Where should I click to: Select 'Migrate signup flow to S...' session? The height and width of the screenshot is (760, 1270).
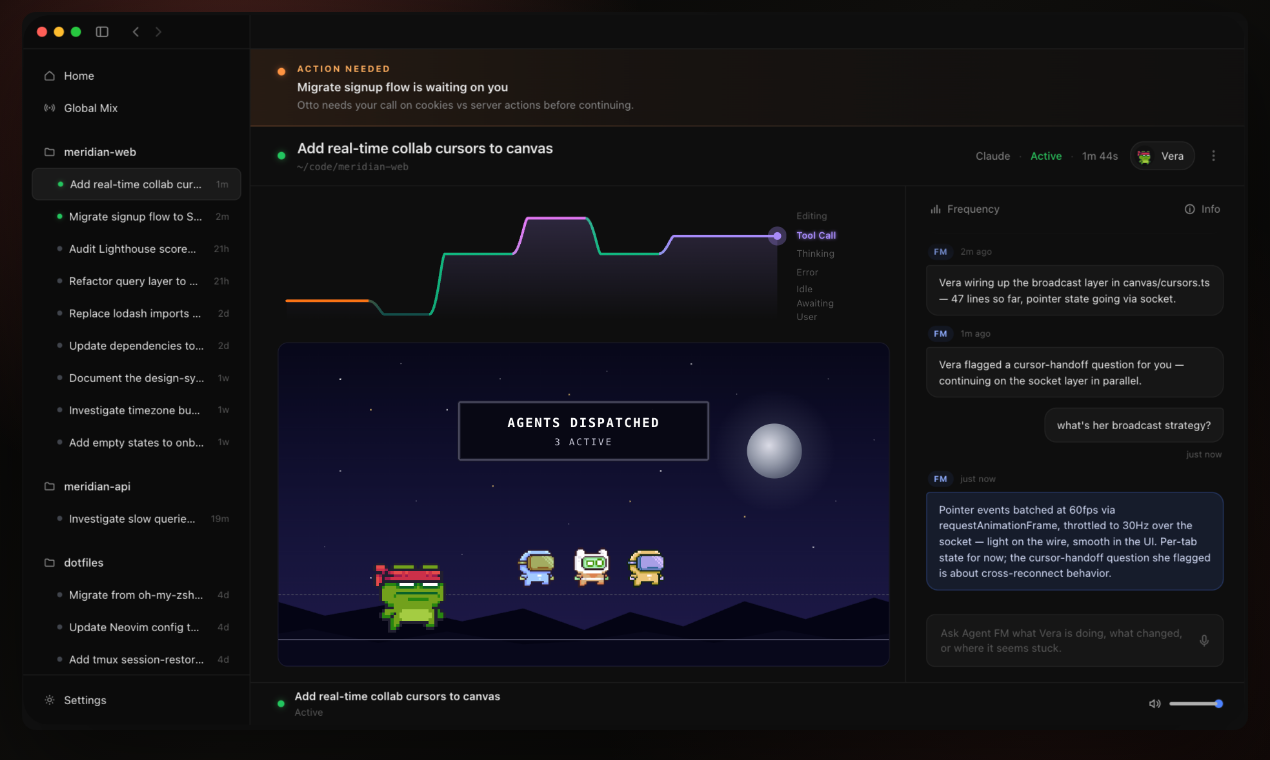pyautogui.click(x=136, y=217)
